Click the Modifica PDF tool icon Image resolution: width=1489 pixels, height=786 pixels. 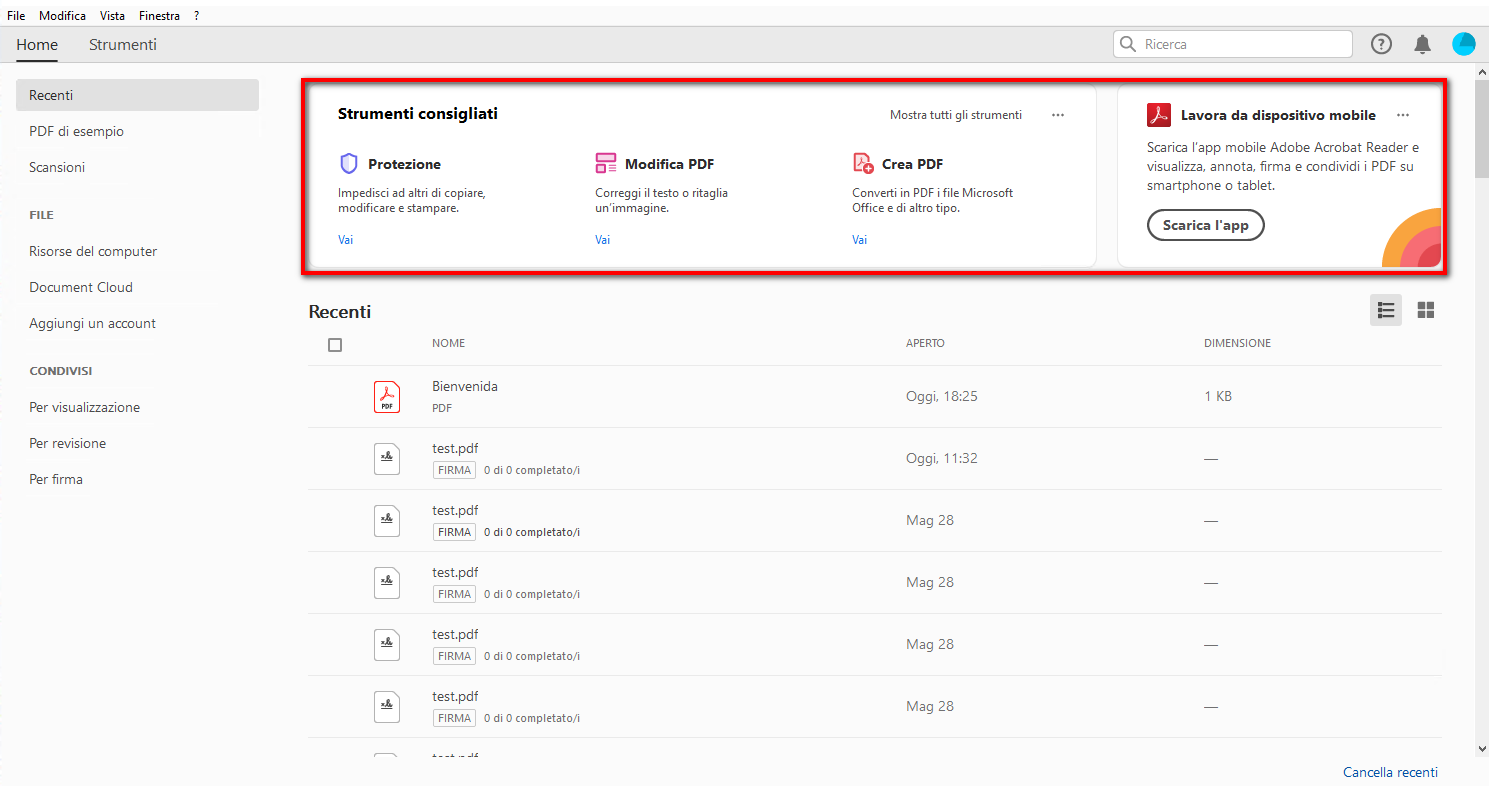pyautogui.click(x=605, y=164)
